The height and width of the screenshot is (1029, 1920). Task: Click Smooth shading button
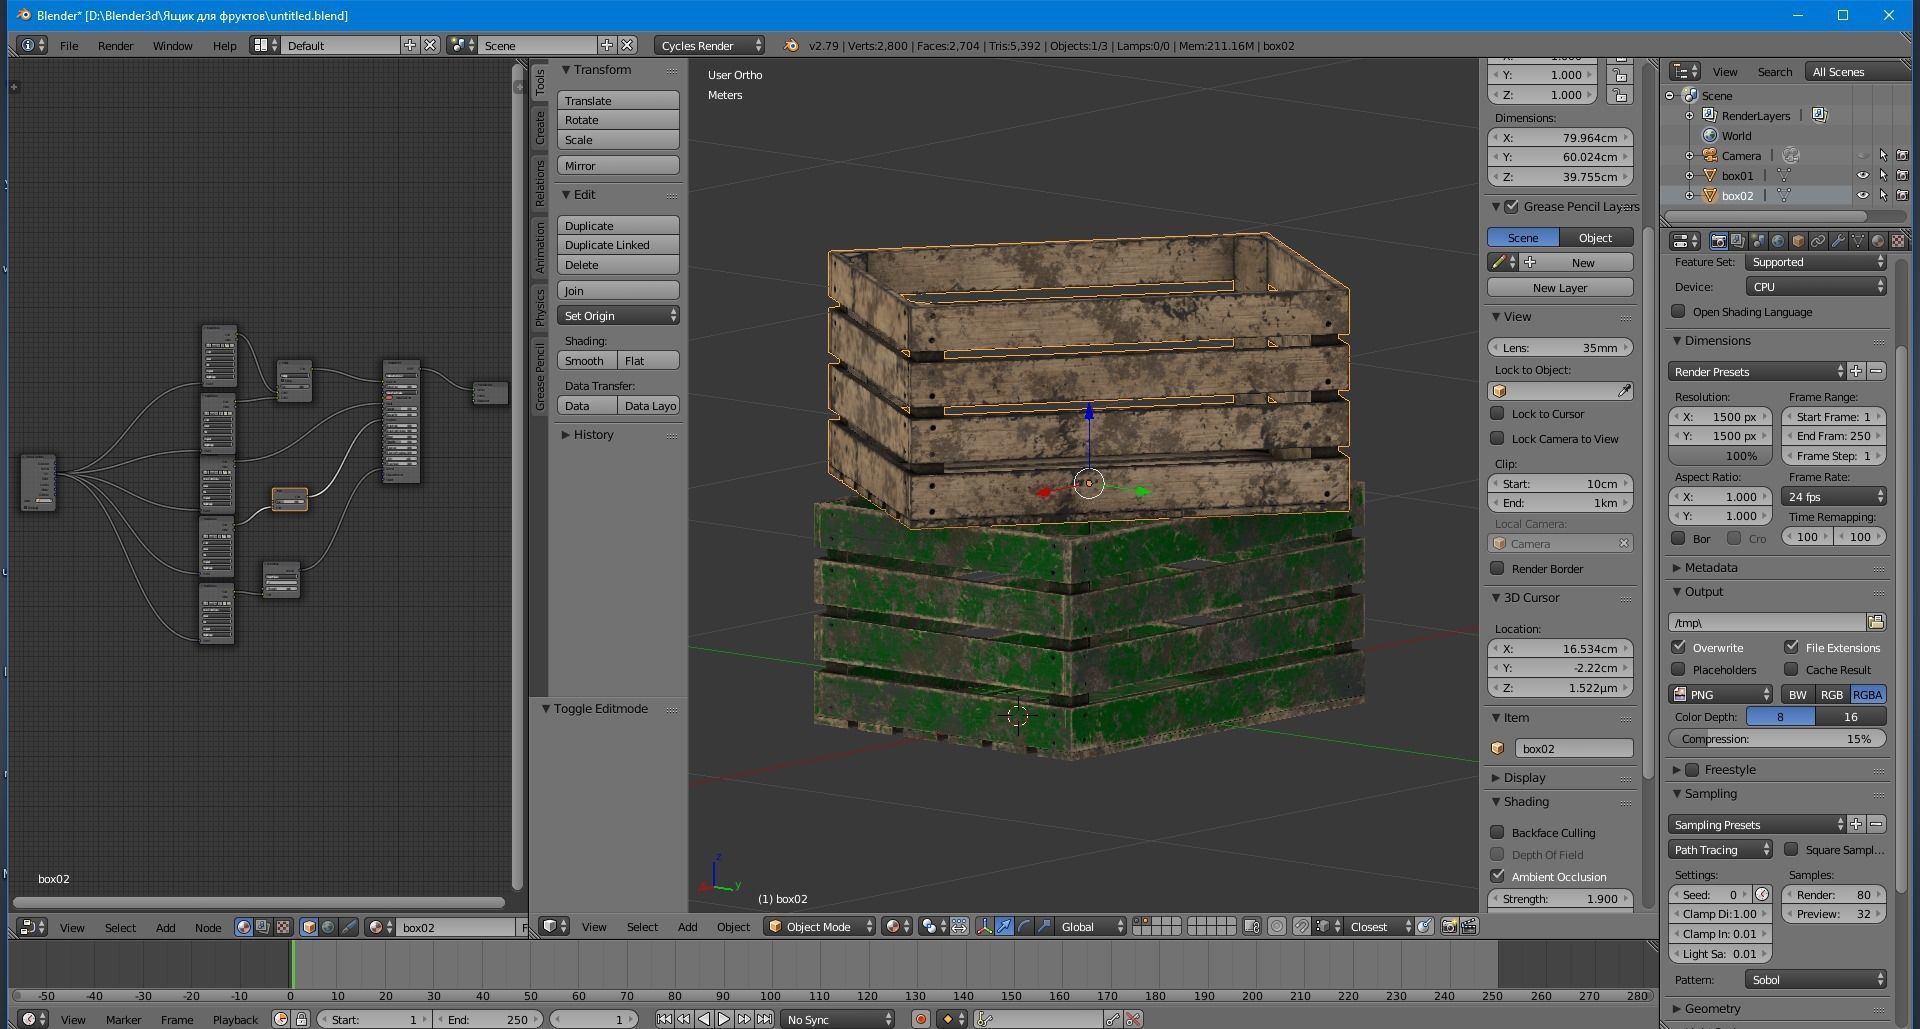(587, 361)
